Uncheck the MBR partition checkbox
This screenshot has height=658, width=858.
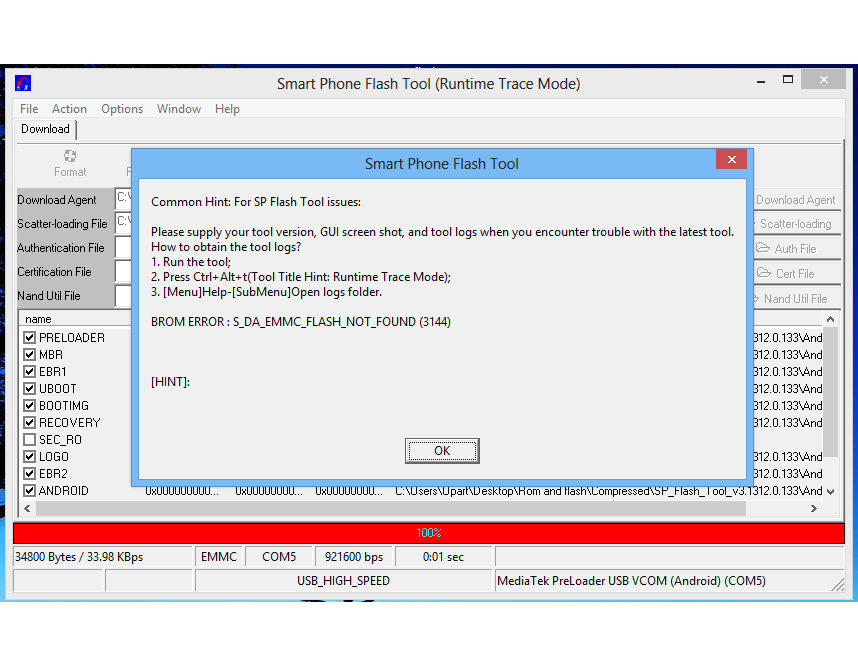tap(30, 355)
